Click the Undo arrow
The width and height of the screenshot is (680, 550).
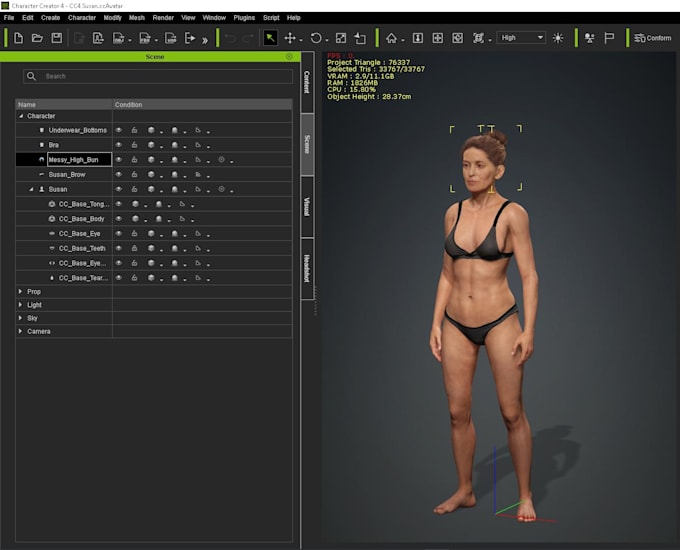[x=231, y=38]
